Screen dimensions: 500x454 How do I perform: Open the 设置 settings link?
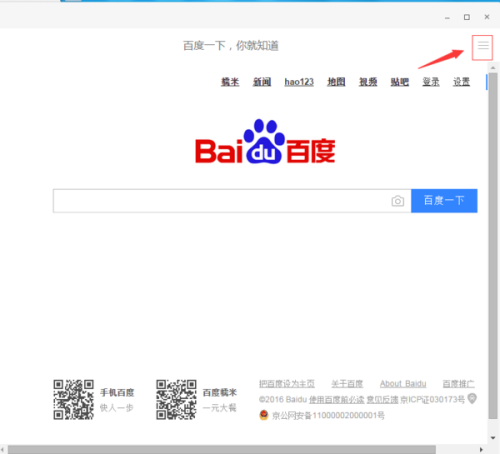pos(461,82)
